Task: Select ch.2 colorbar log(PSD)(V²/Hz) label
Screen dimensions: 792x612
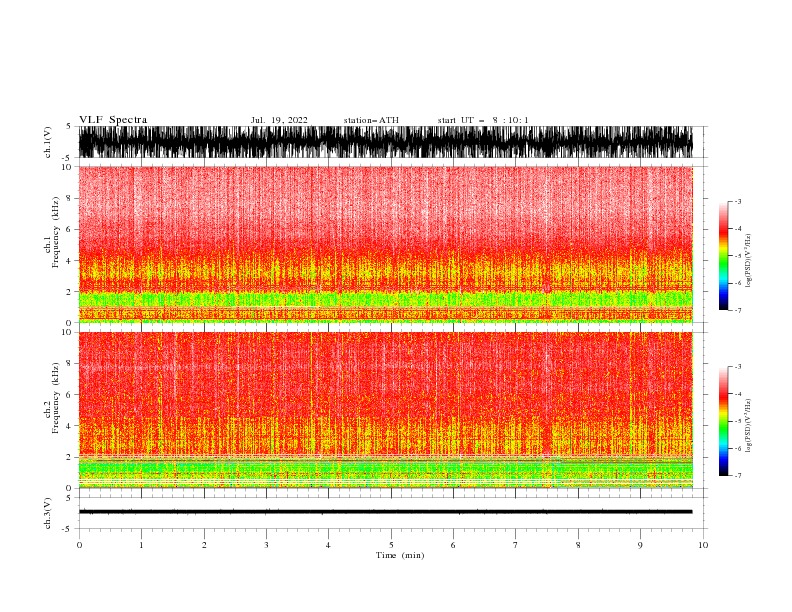Action: 748,426
